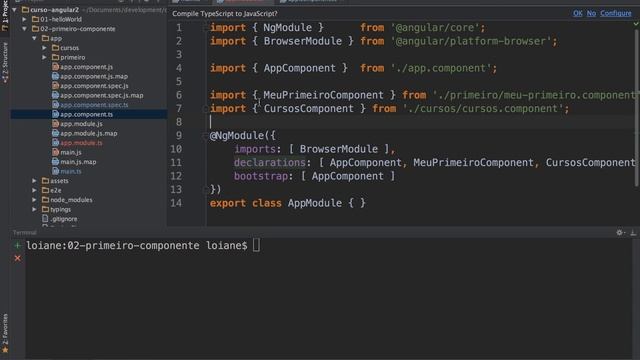The height and width of the screenshot is (360, 640).
Task: Expand the assets folder arrow
Action: tap(35, 181)
